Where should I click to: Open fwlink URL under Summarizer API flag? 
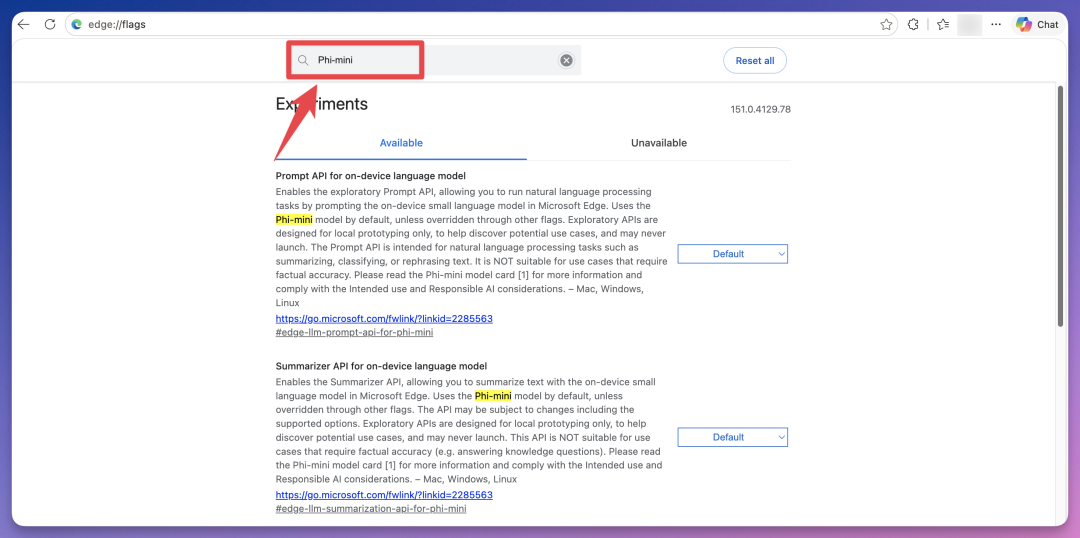tap(384, 495)
